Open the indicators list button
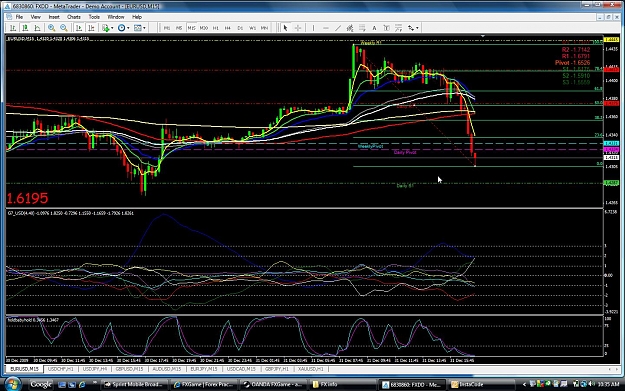The image size is (625, 391). [105, 28]
